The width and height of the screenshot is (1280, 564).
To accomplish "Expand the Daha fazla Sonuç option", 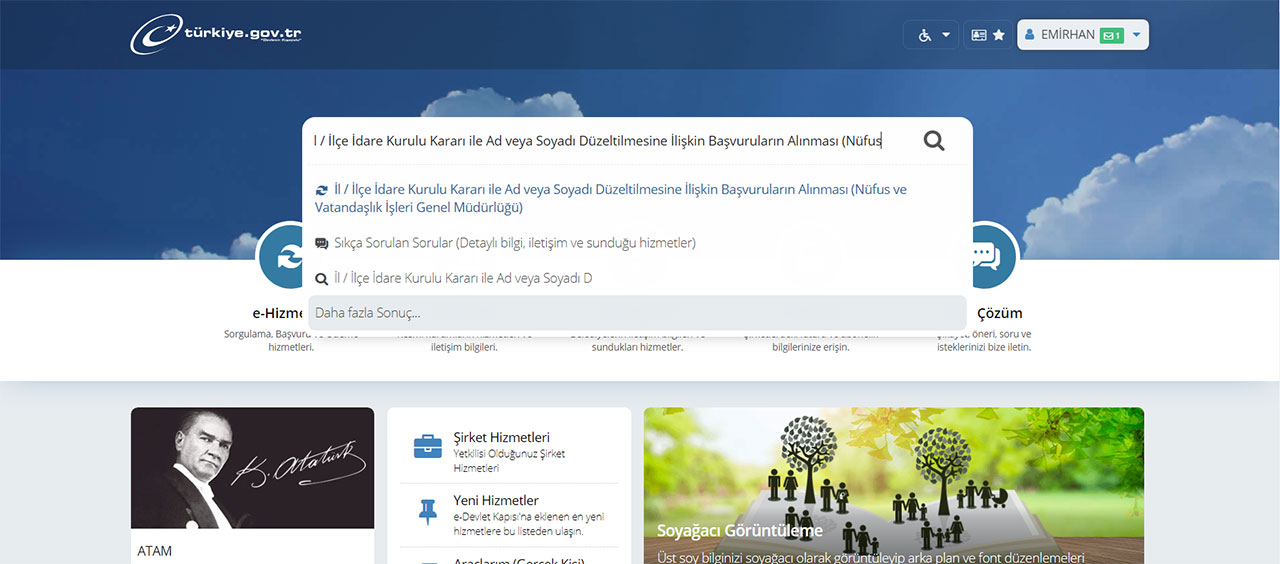I will click(637, 313).
